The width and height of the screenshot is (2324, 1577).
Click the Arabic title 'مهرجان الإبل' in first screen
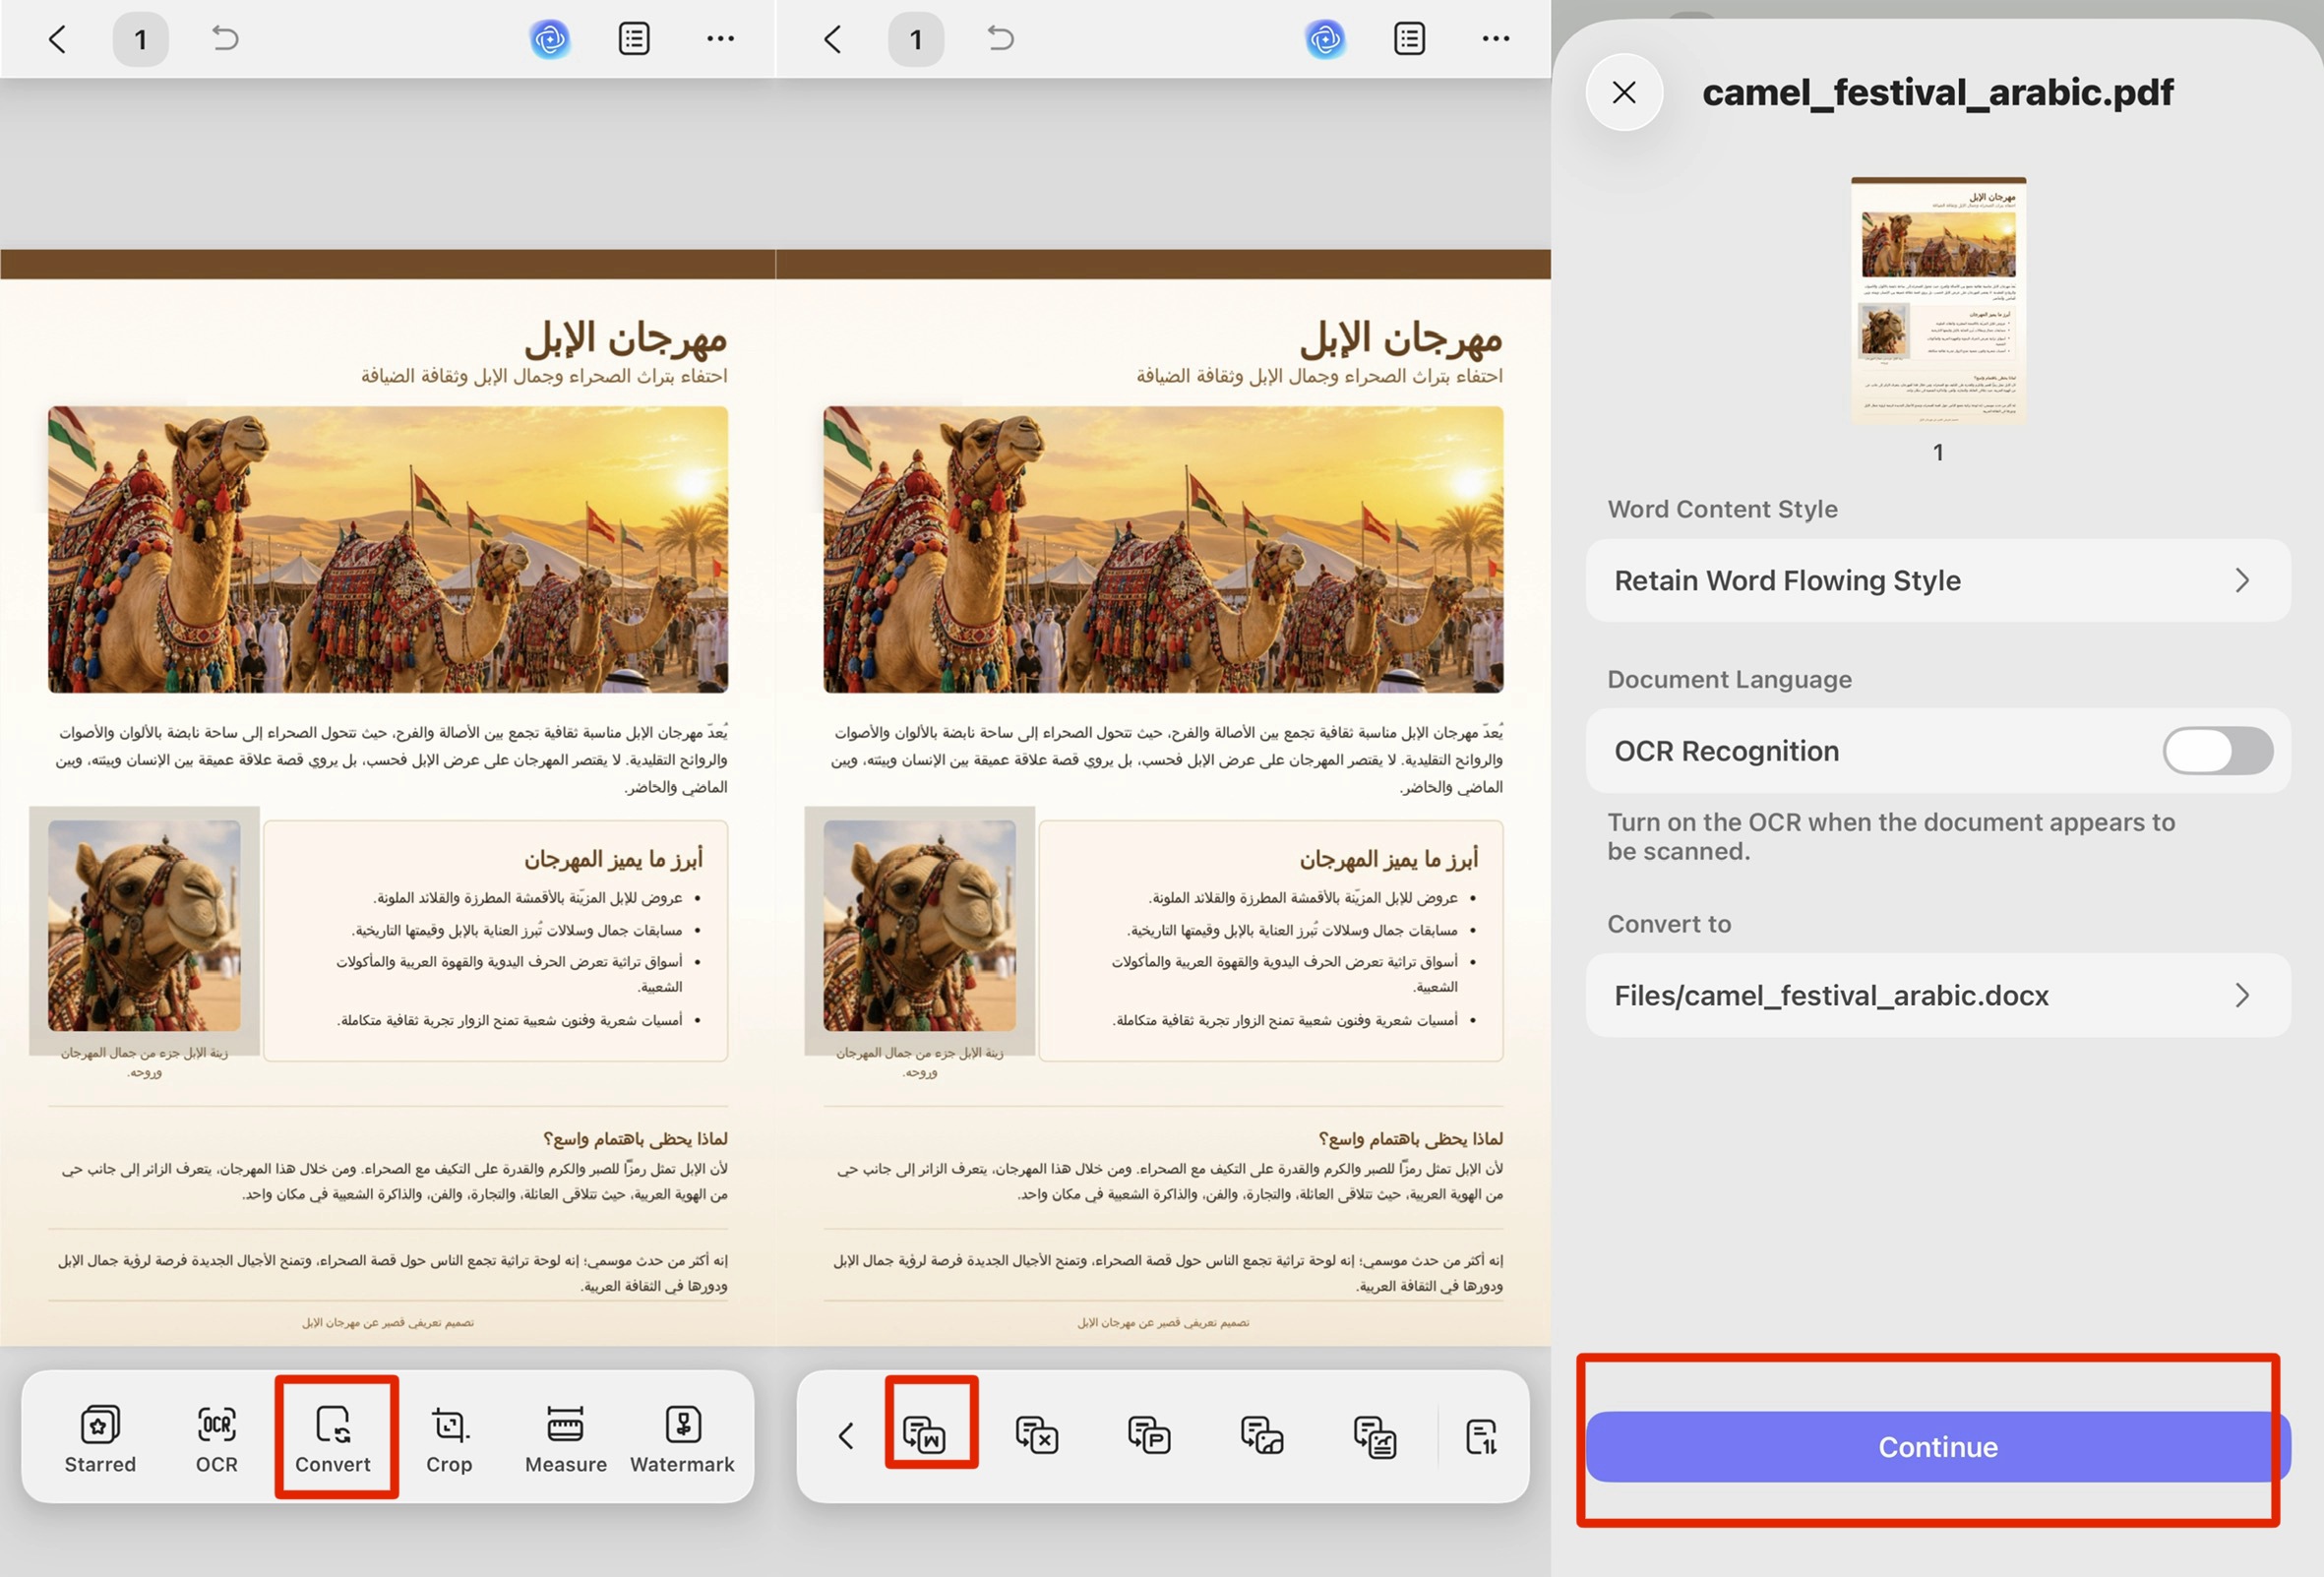tap(626, 339)
